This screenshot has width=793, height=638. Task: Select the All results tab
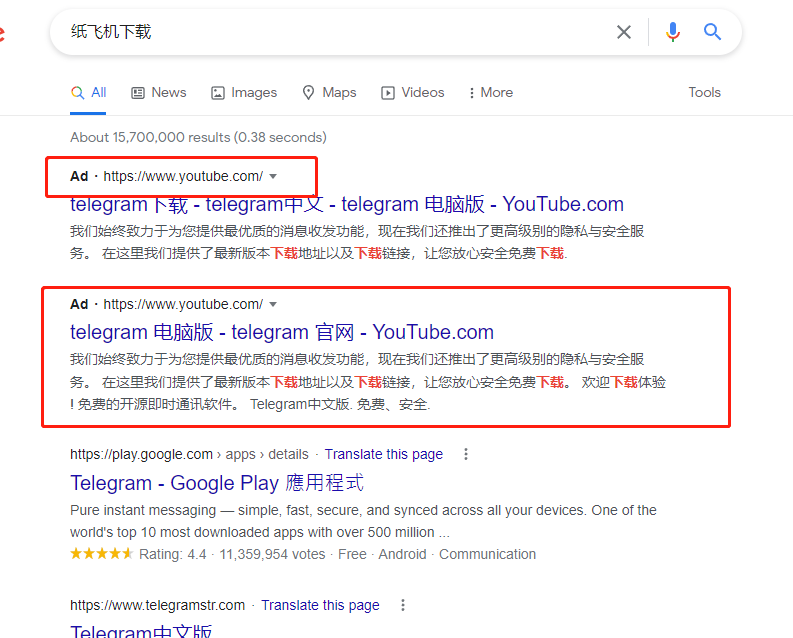point(88,92)
